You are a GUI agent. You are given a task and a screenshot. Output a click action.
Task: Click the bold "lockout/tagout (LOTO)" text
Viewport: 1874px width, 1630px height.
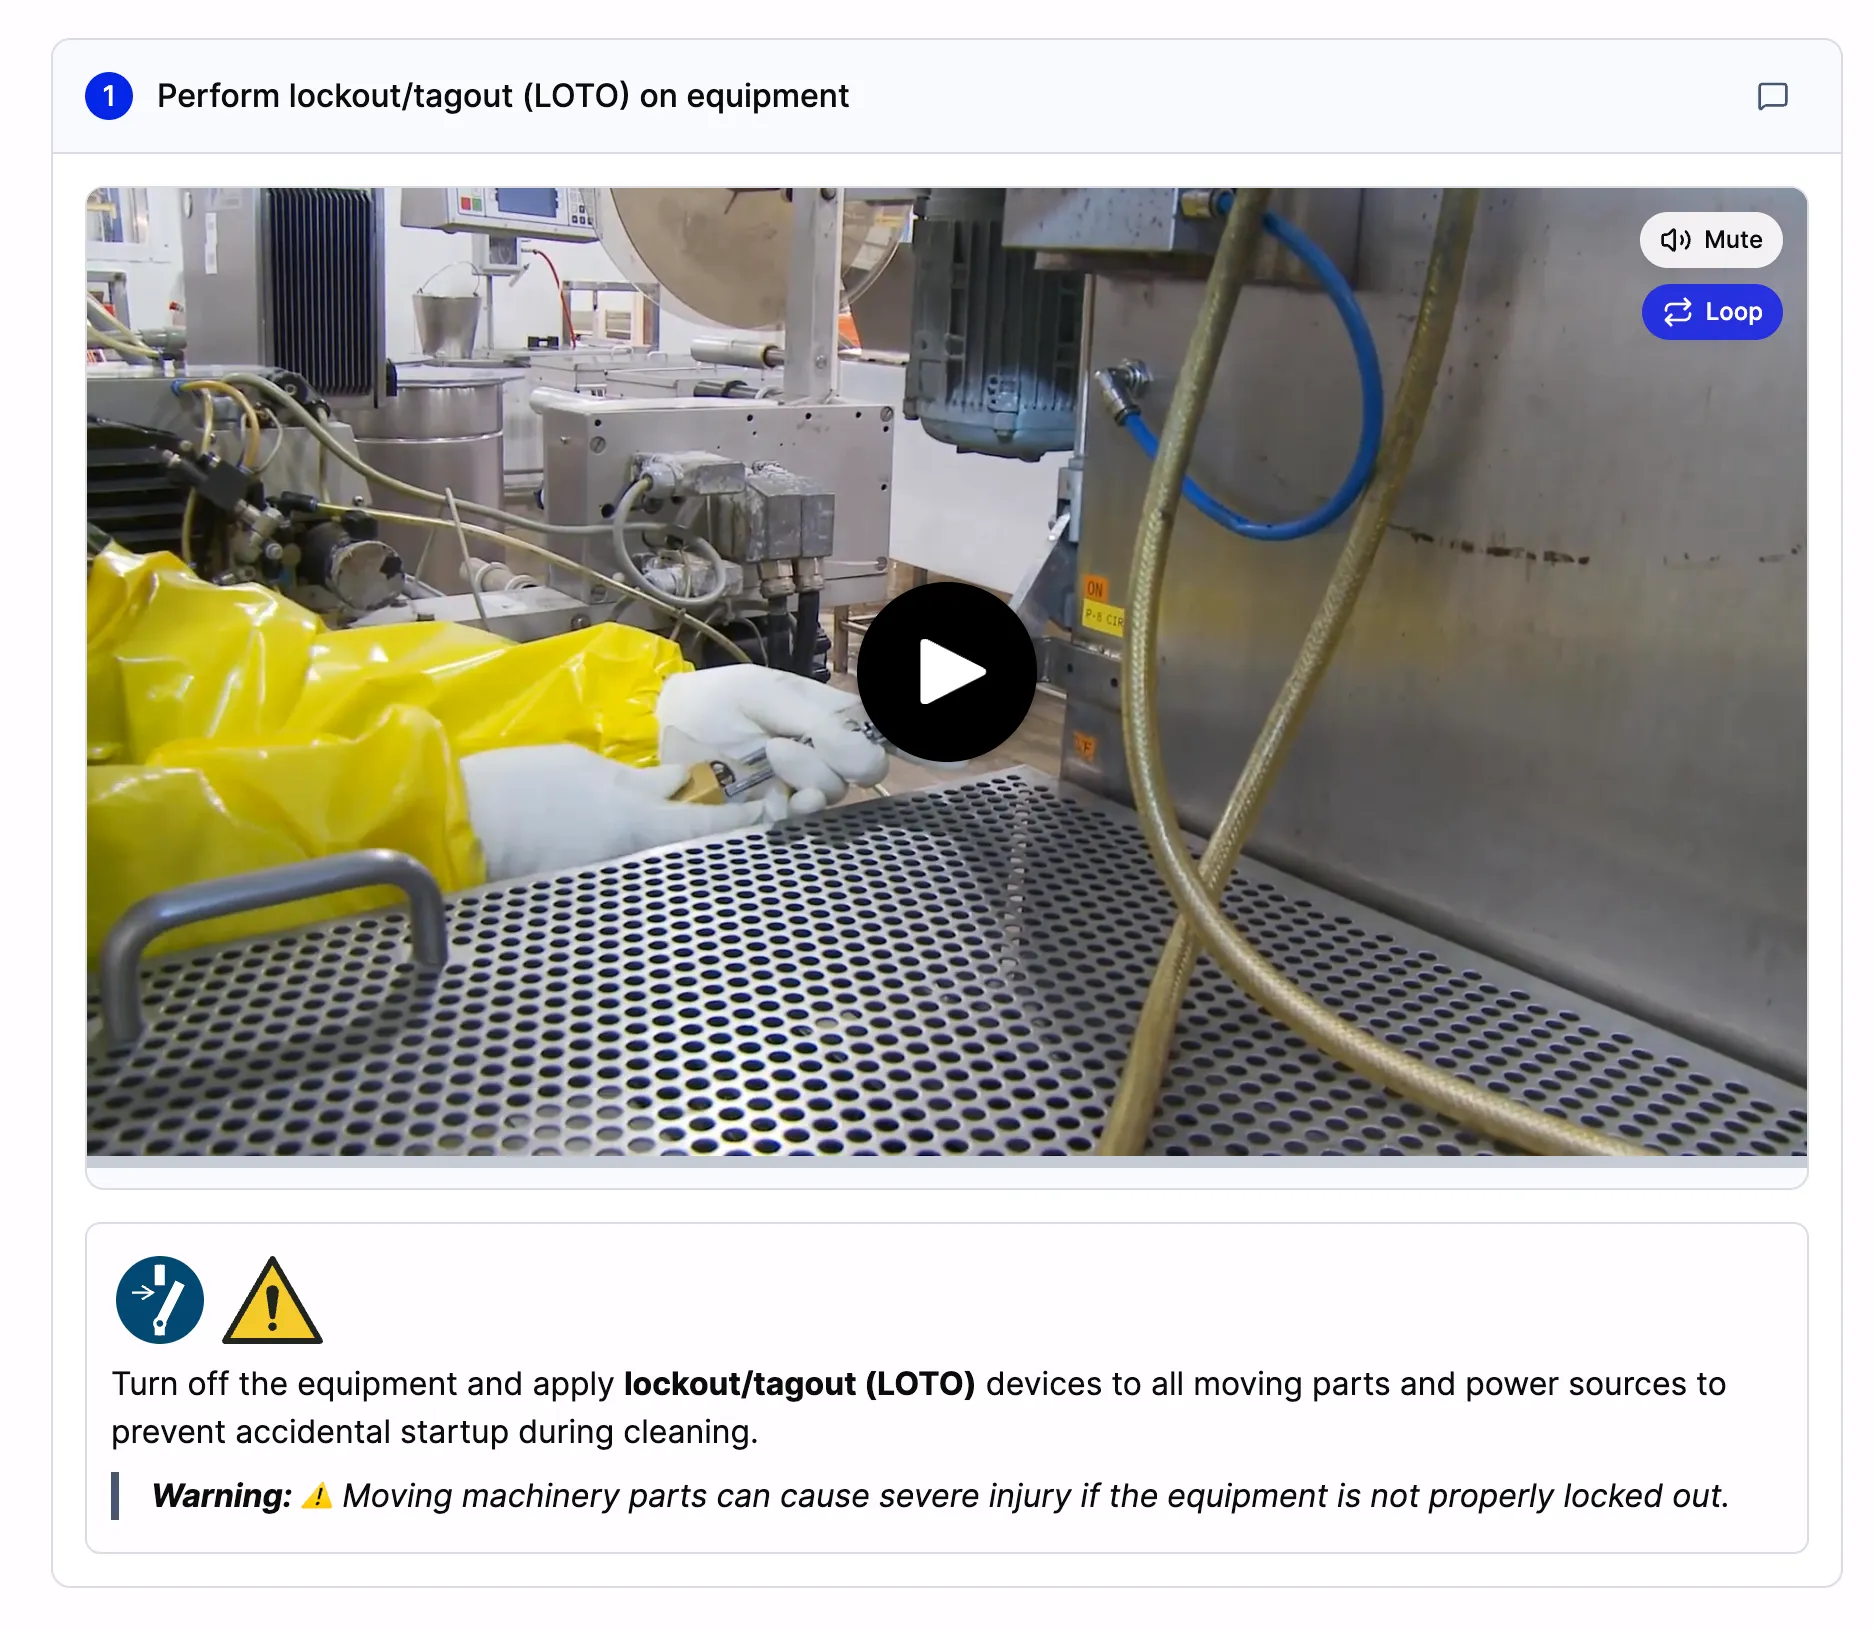click(799, 1384)
